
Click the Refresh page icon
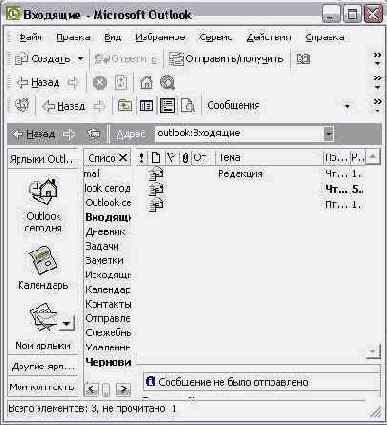click(121, 83)
